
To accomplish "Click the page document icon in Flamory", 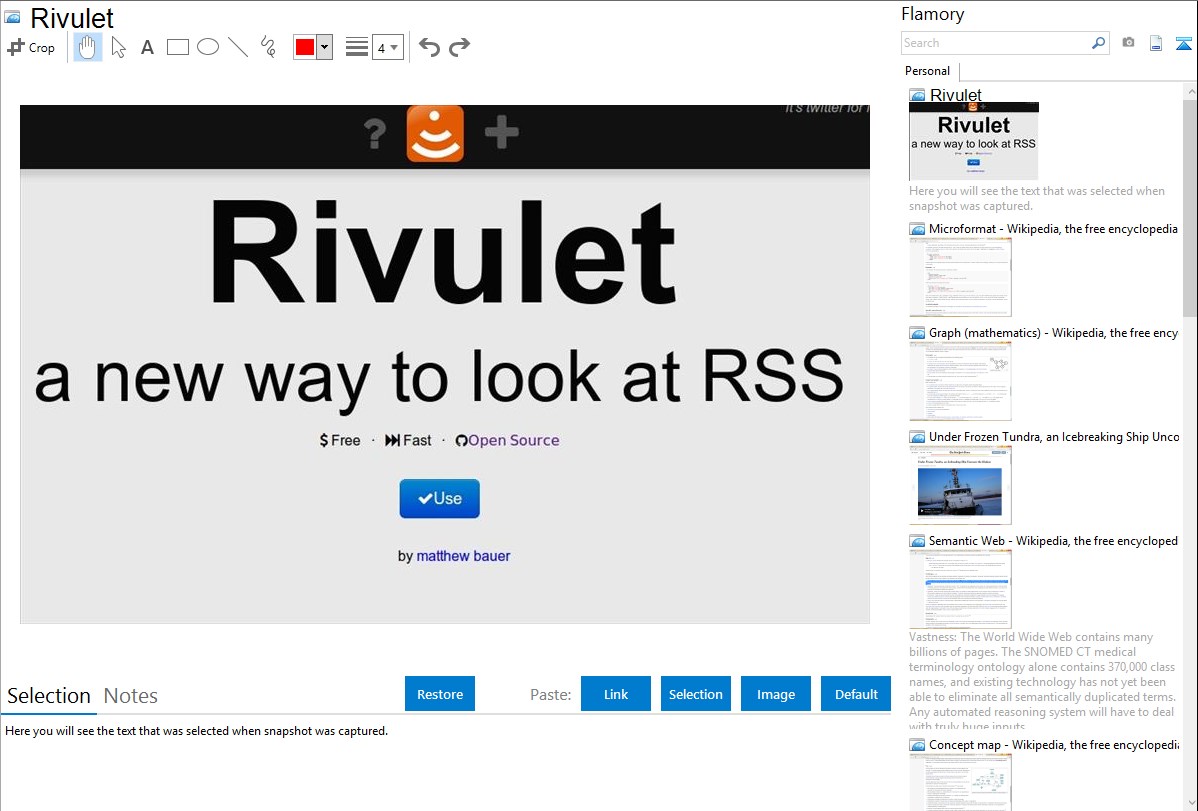I will point(1156,43).
